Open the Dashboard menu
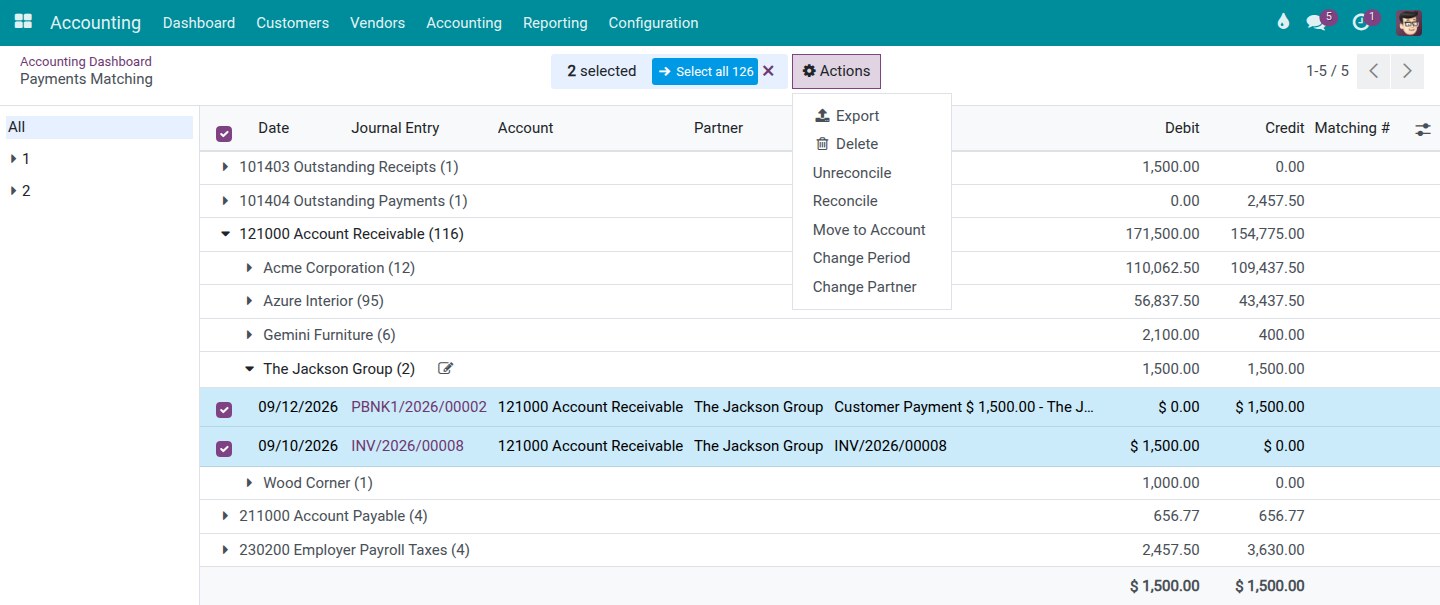The image size is (1440, 605). coord(199,22)
